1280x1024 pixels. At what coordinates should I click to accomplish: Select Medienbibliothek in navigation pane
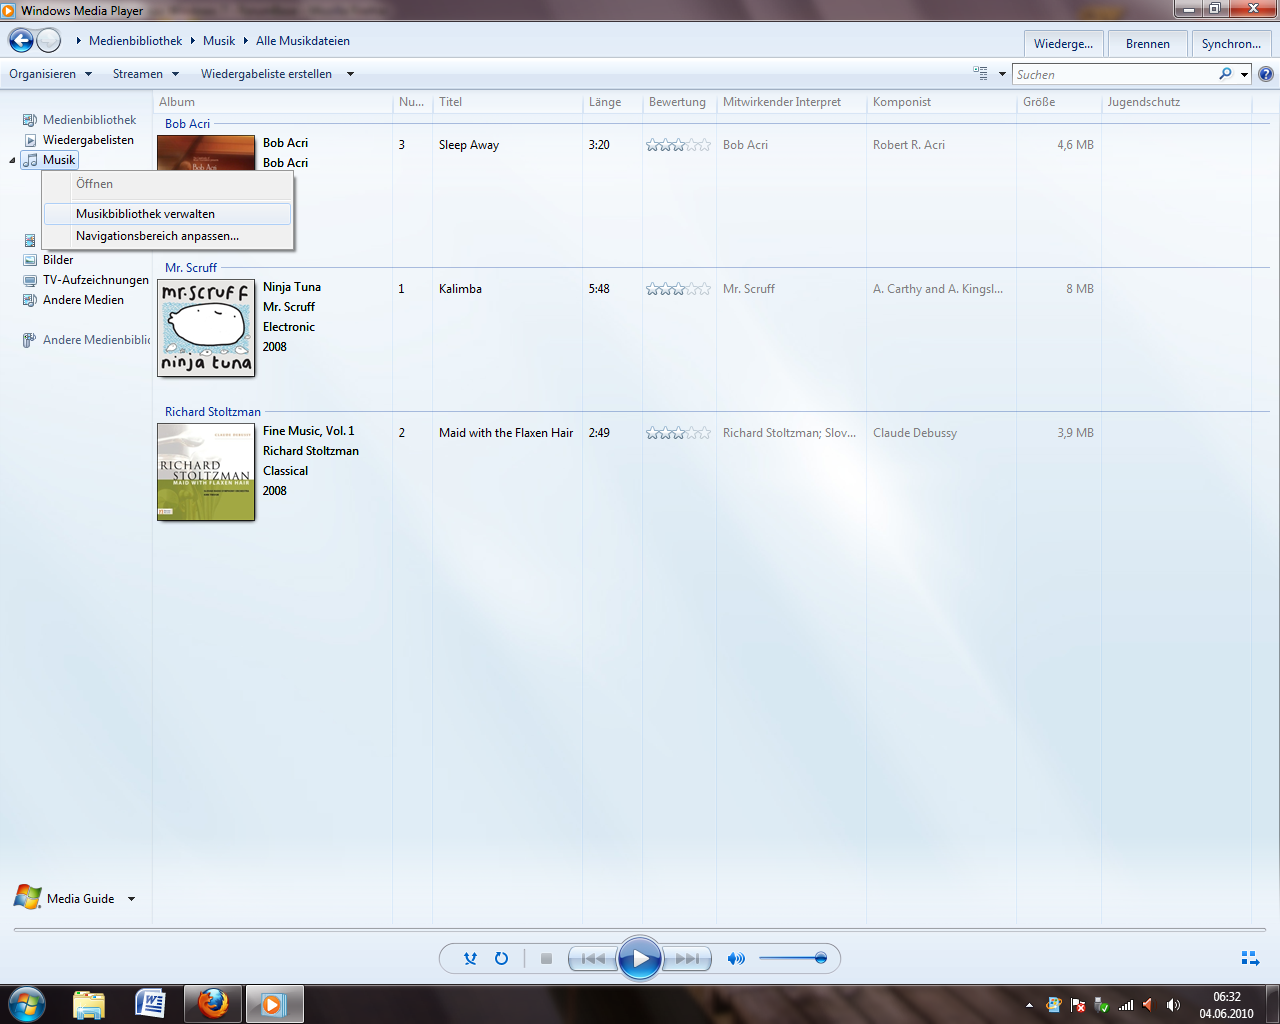[89, 120]
